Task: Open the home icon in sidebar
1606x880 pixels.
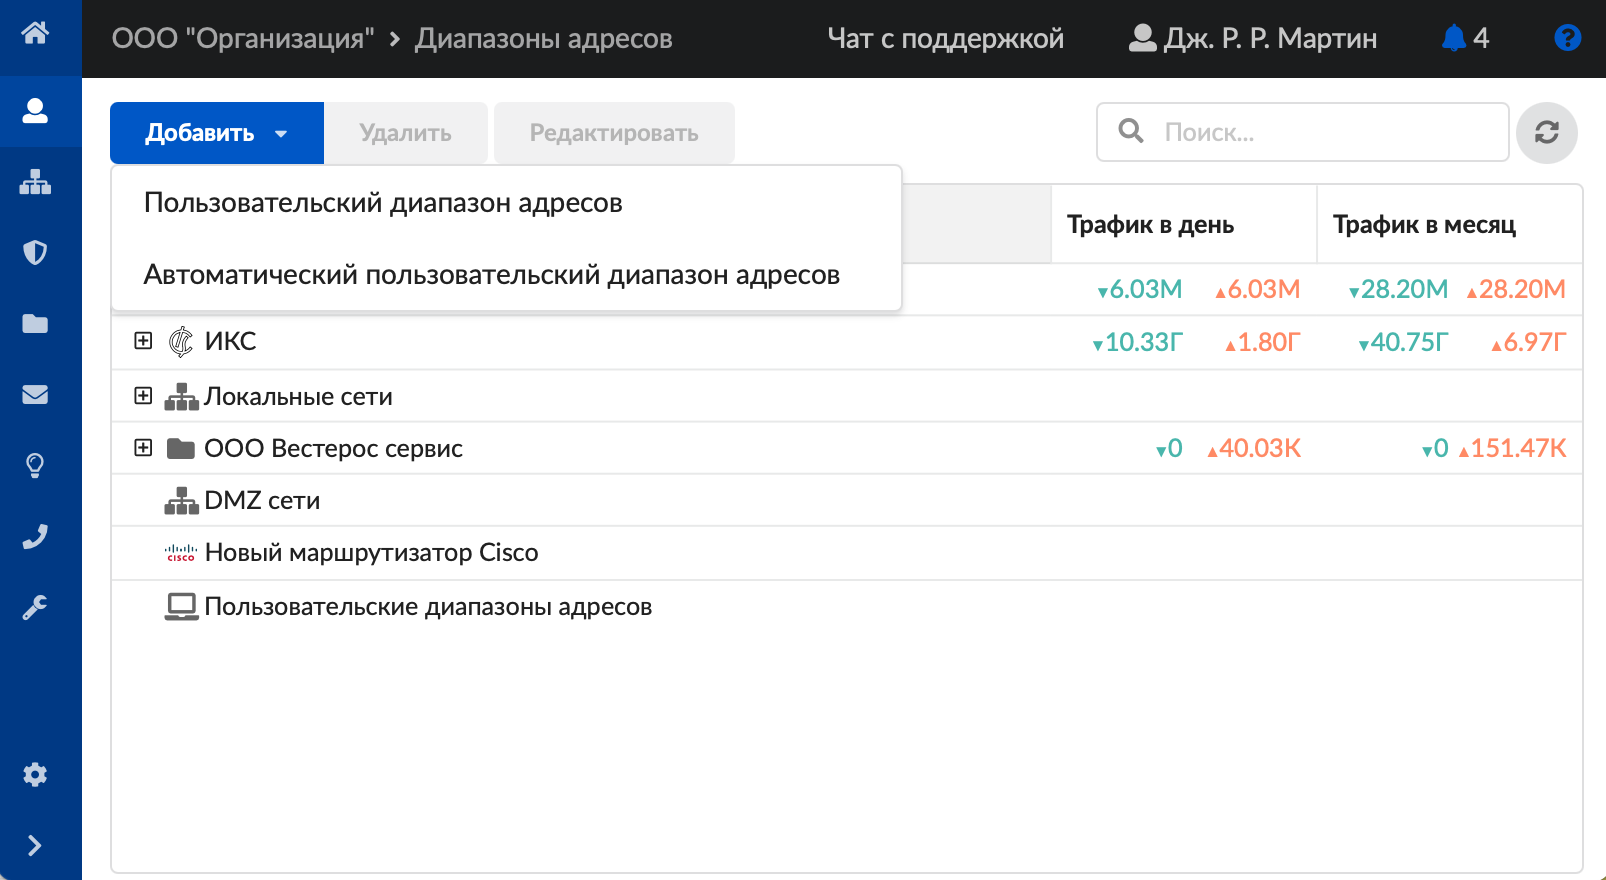Action: pyautogui.click(x=35, y=33)
